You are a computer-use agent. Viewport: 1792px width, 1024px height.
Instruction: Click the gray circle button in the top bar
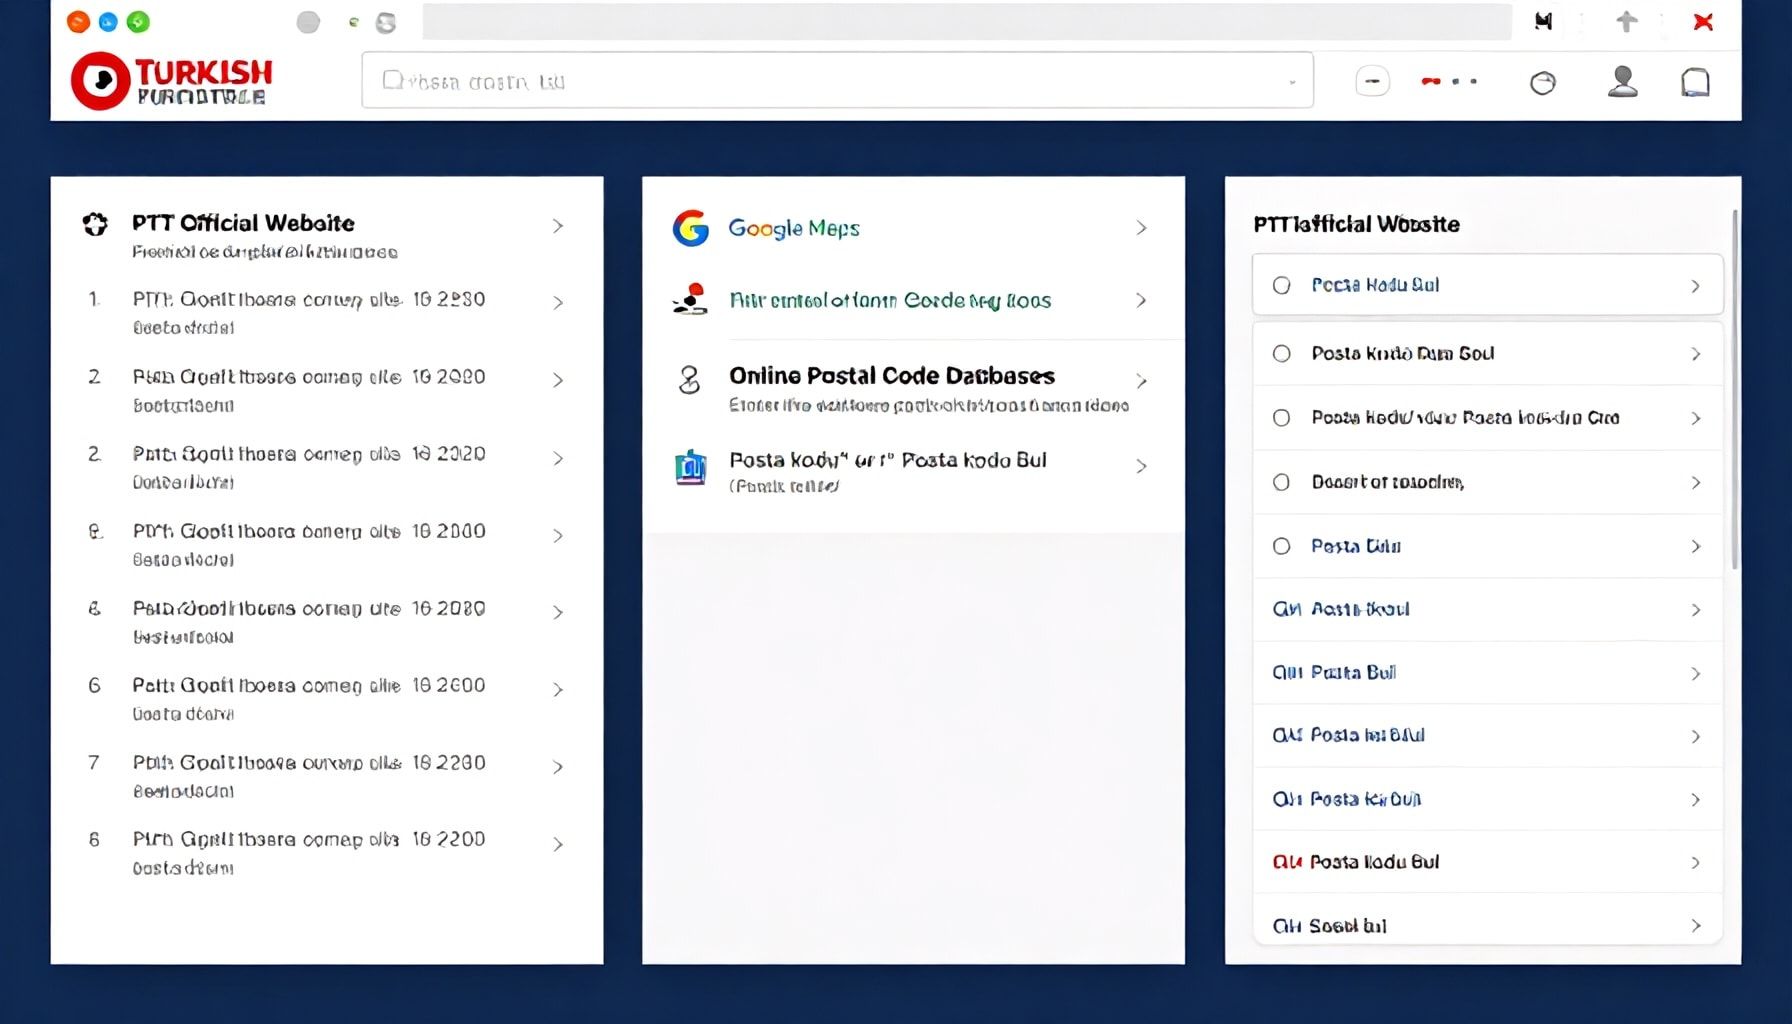click(308, 22)
